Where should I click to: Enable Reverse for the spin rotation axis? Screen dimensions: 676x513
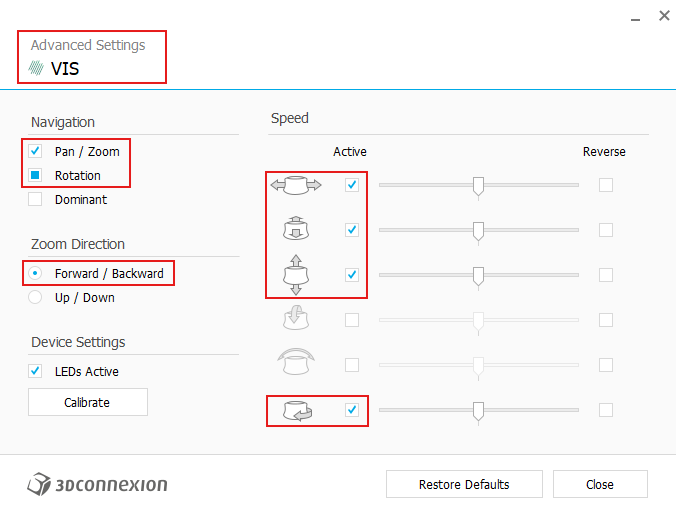pos(605,409)
